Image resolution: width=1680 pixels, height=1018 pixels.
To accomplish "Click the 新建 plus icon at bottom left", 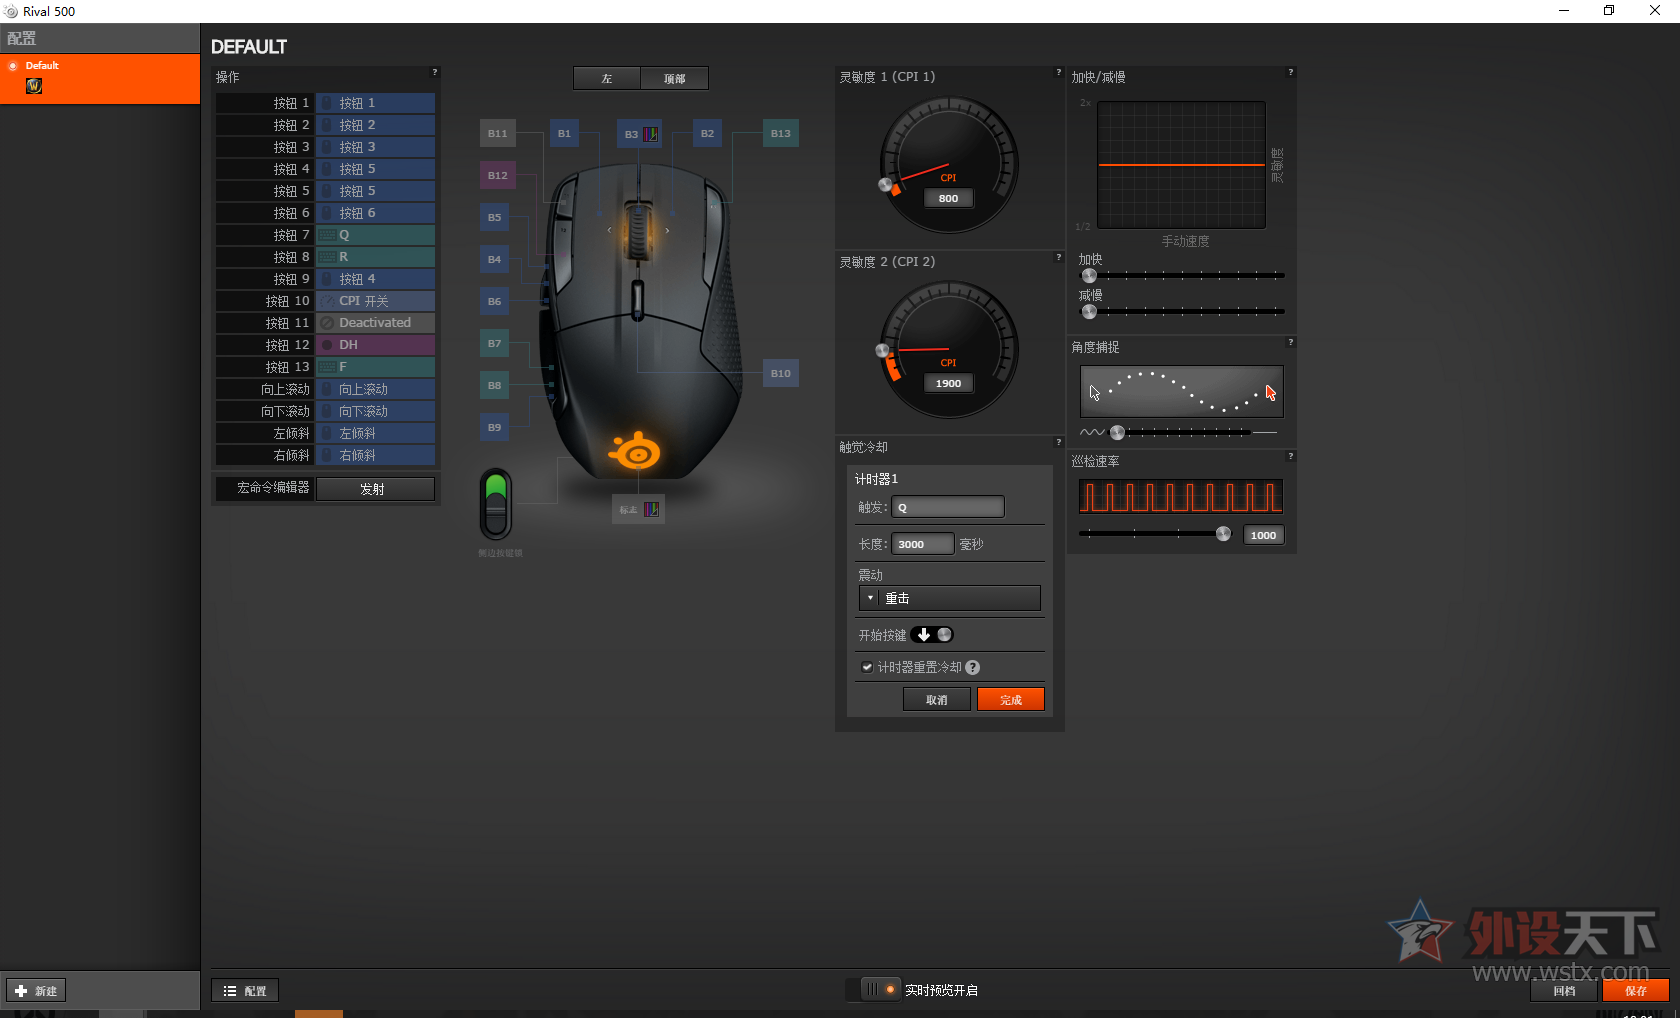I will [23, 990].
